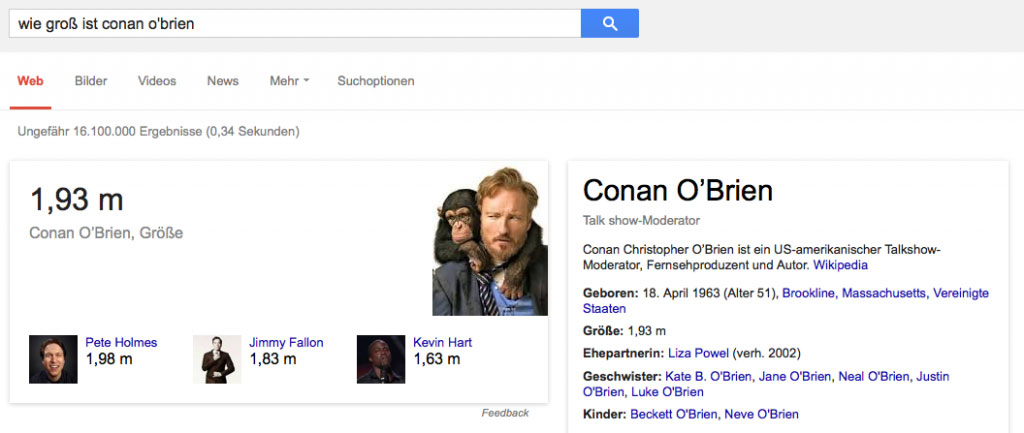Open the Jimmy Fallon link
Screen dimensions: 1024x433
286,342
